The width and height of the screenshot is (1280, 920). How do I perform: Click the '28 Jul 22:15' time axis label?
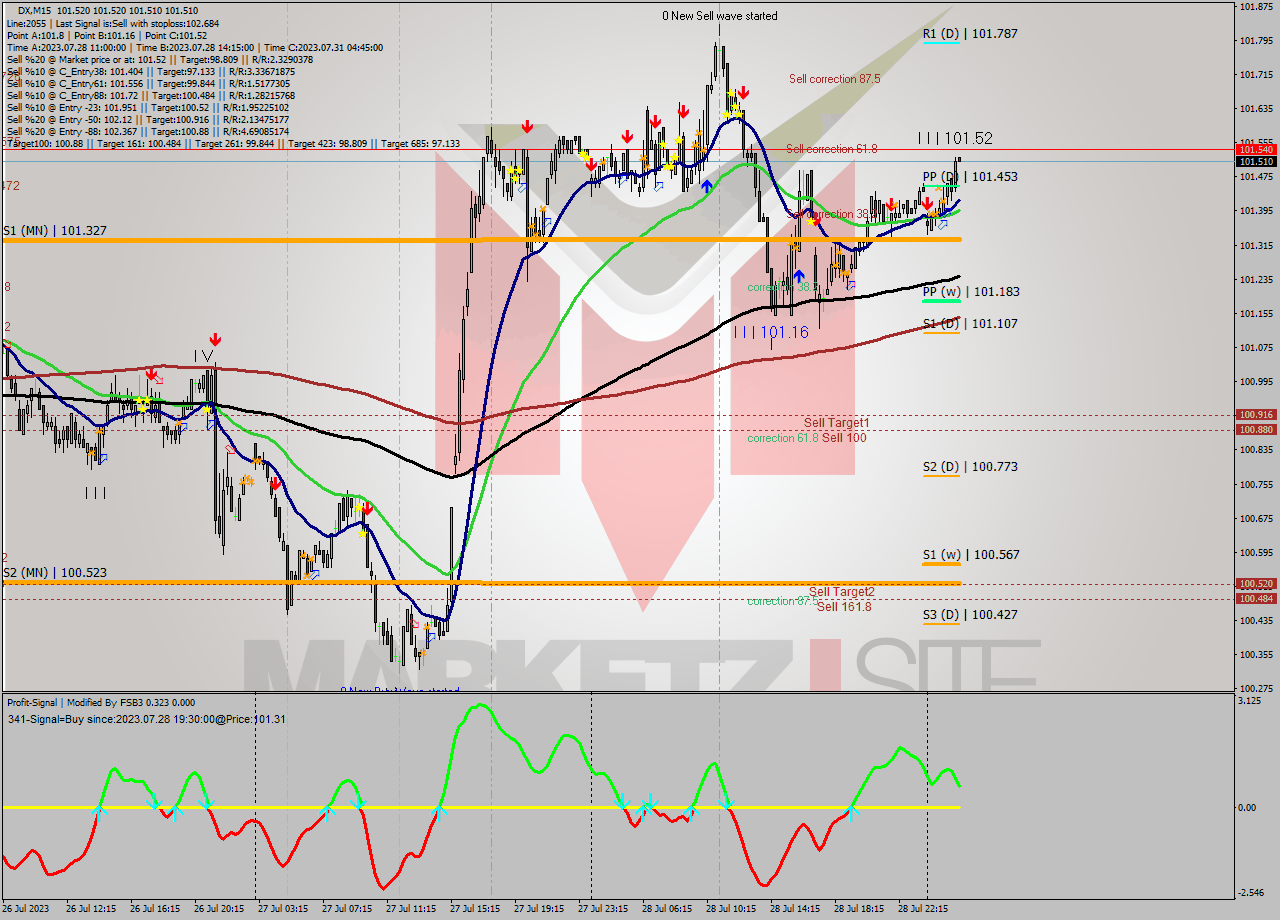[x=924, y=909]
